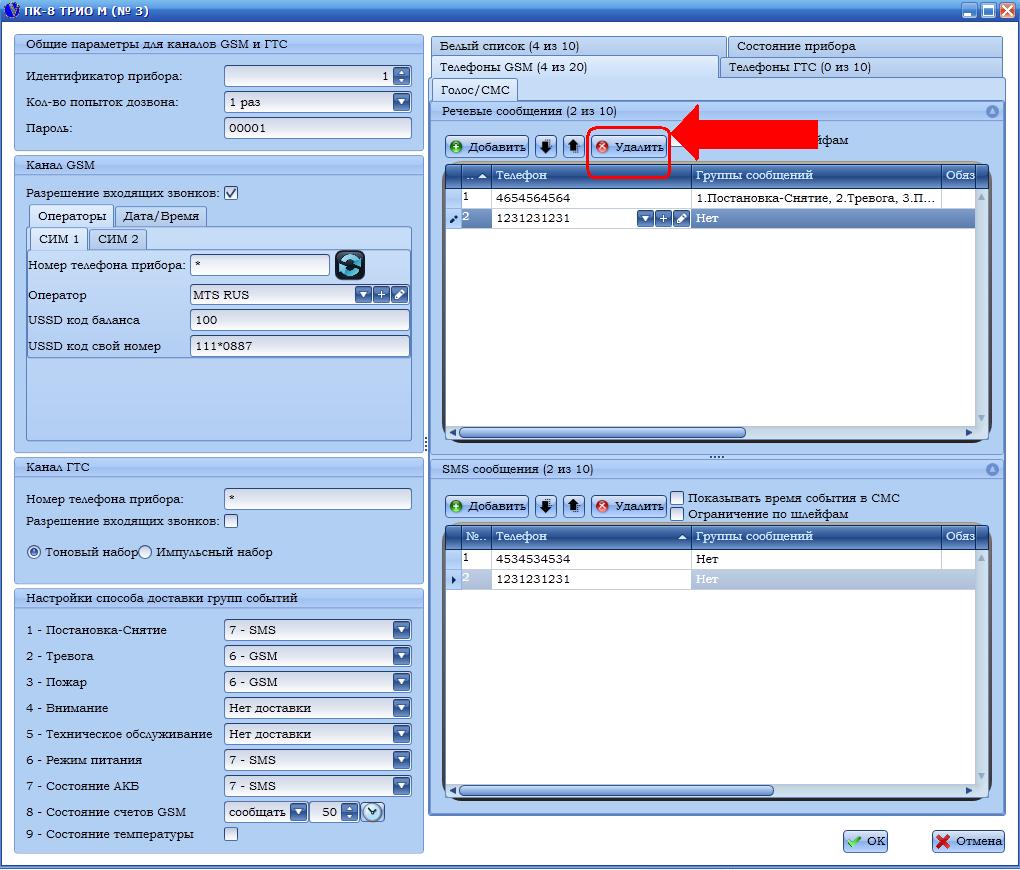Enable 'Показывать время события в СМС' checkbox
The width and height of the screenshot is (1020, 870).
(x=677, y=498)
